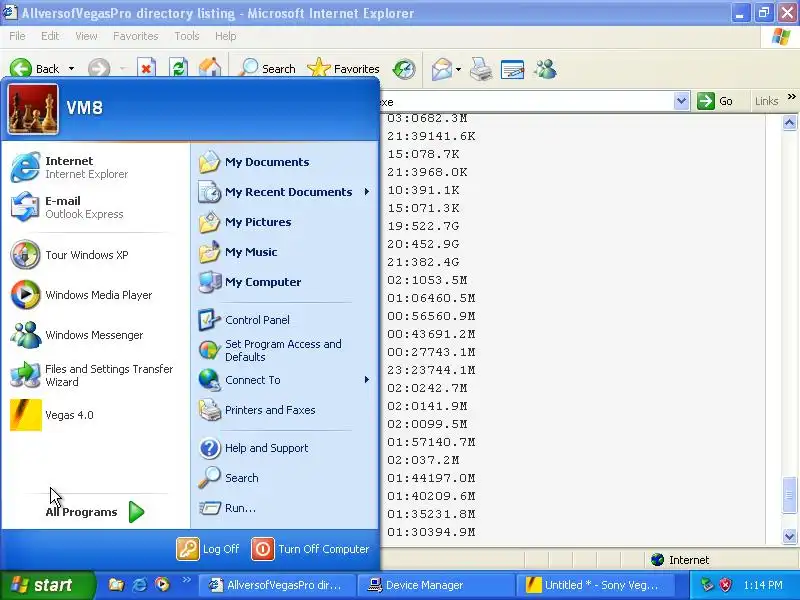Click Media Player quick launch icon
800x600 pixels.
[x=162, y=585]
